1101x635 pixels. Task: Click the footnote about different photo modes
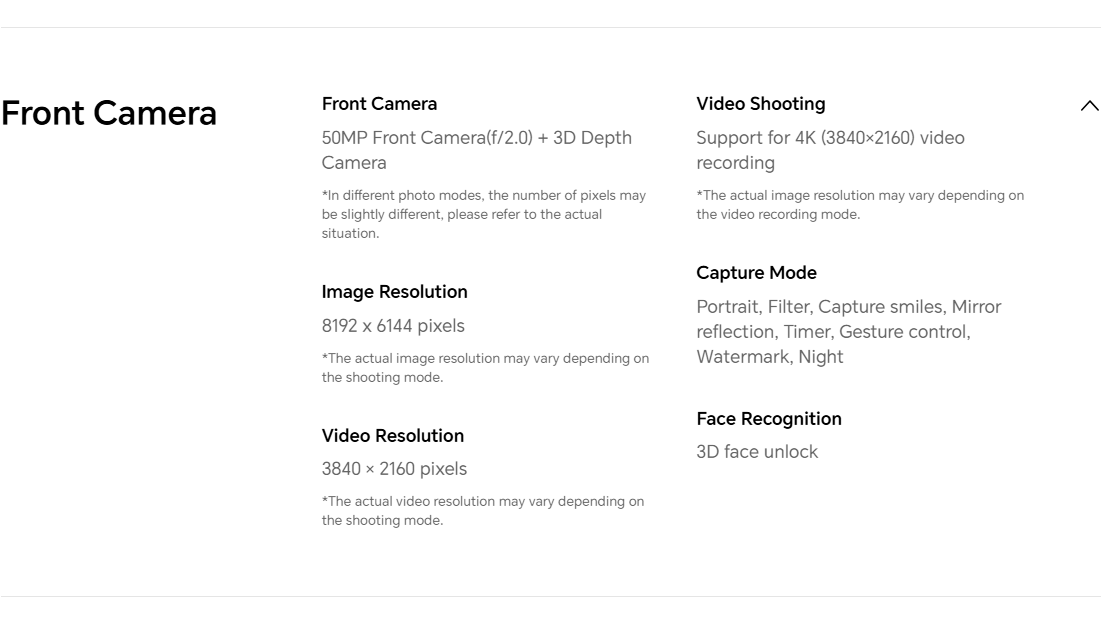tap(483, 214)
